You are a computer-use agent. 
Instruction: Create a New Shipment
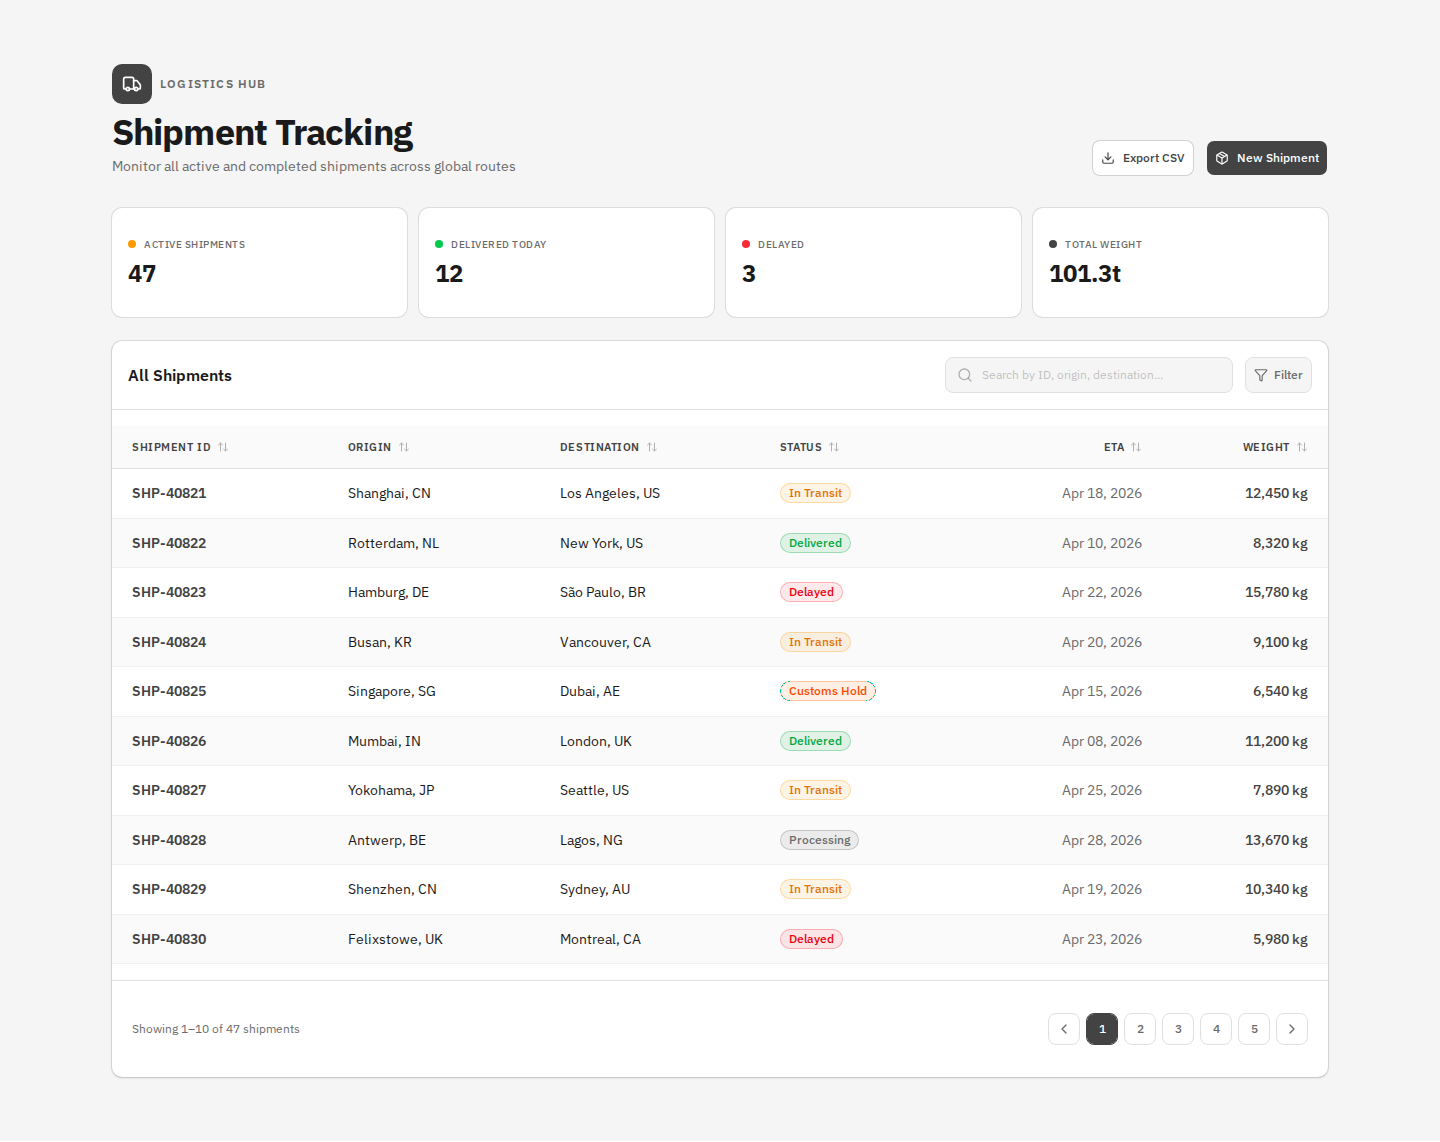coord(1267,158)
